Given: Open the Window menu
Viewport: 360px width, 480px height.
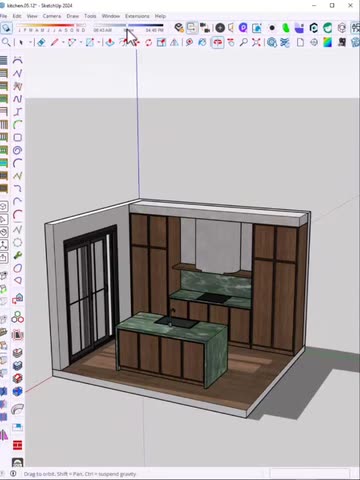Looking at the screenshot, I should [111, 16].
